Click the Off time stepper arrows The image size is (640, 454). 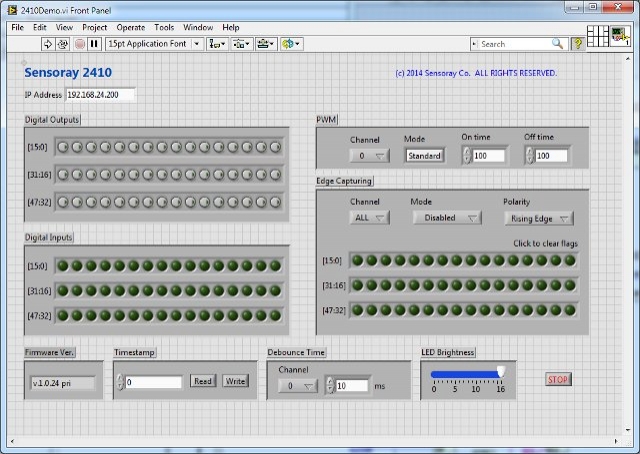[x=530, y=156]
